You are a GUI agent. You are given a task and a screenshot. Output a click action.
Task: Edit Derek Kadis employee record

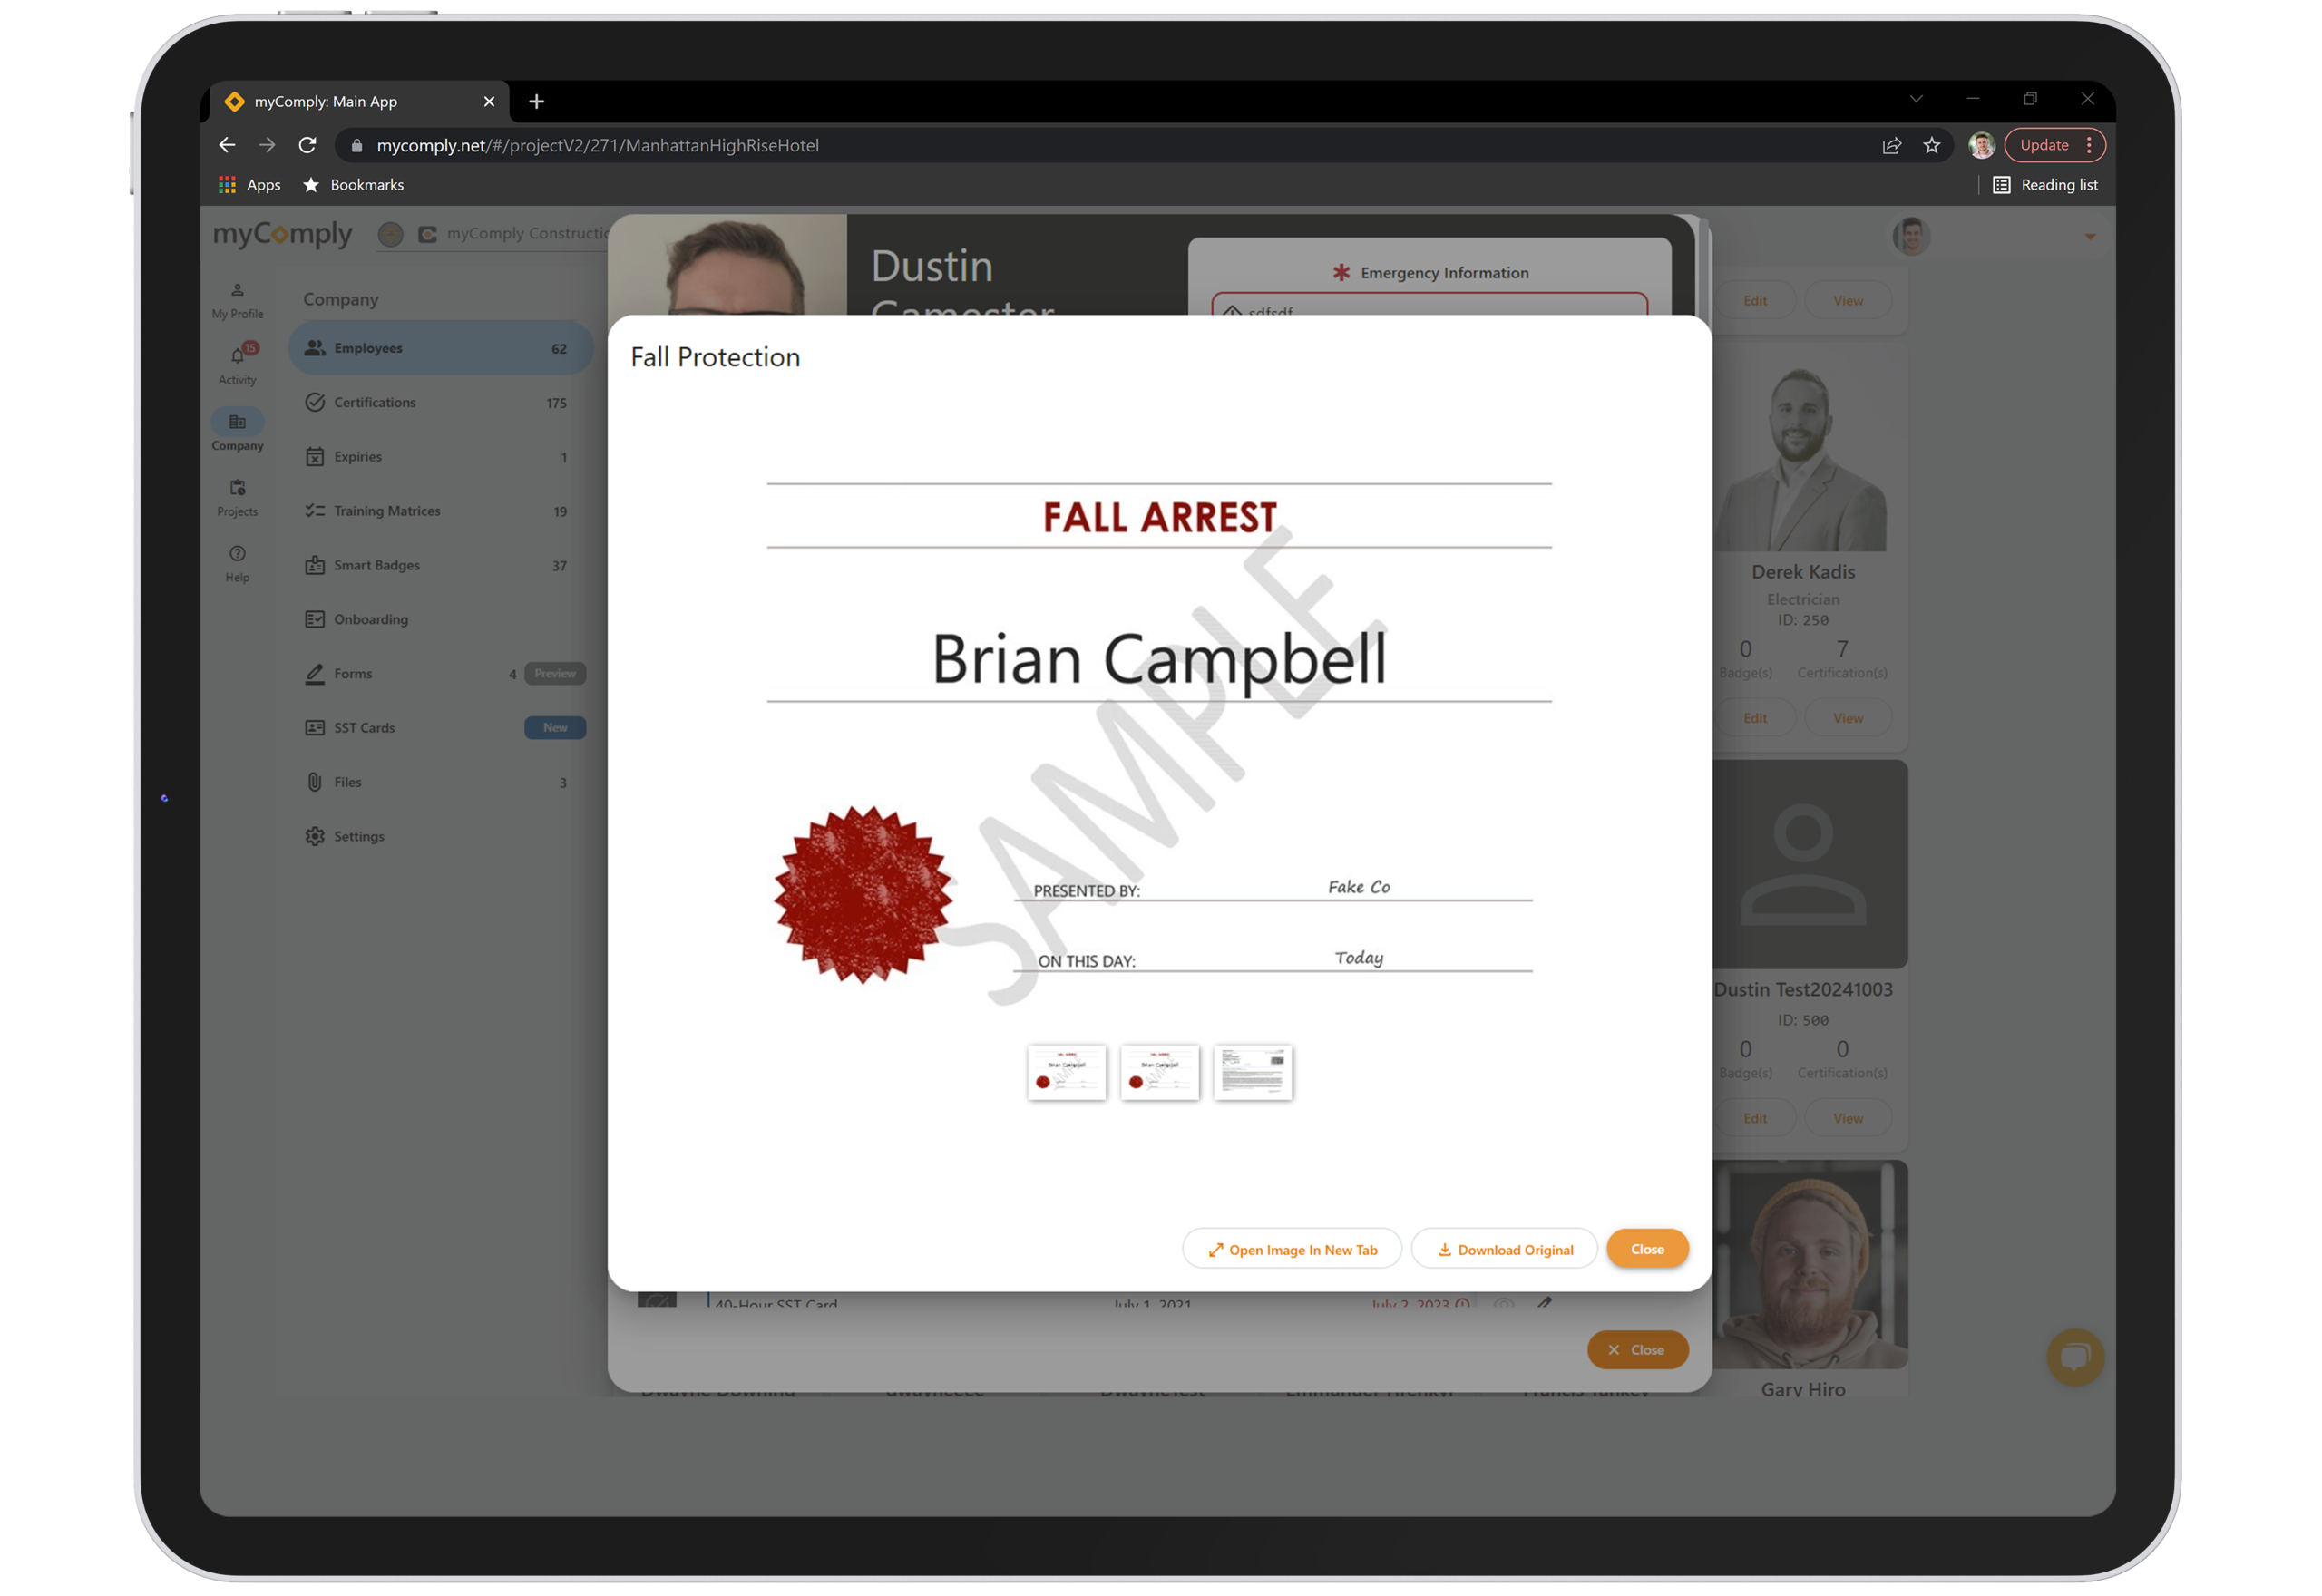(1754, 716)
